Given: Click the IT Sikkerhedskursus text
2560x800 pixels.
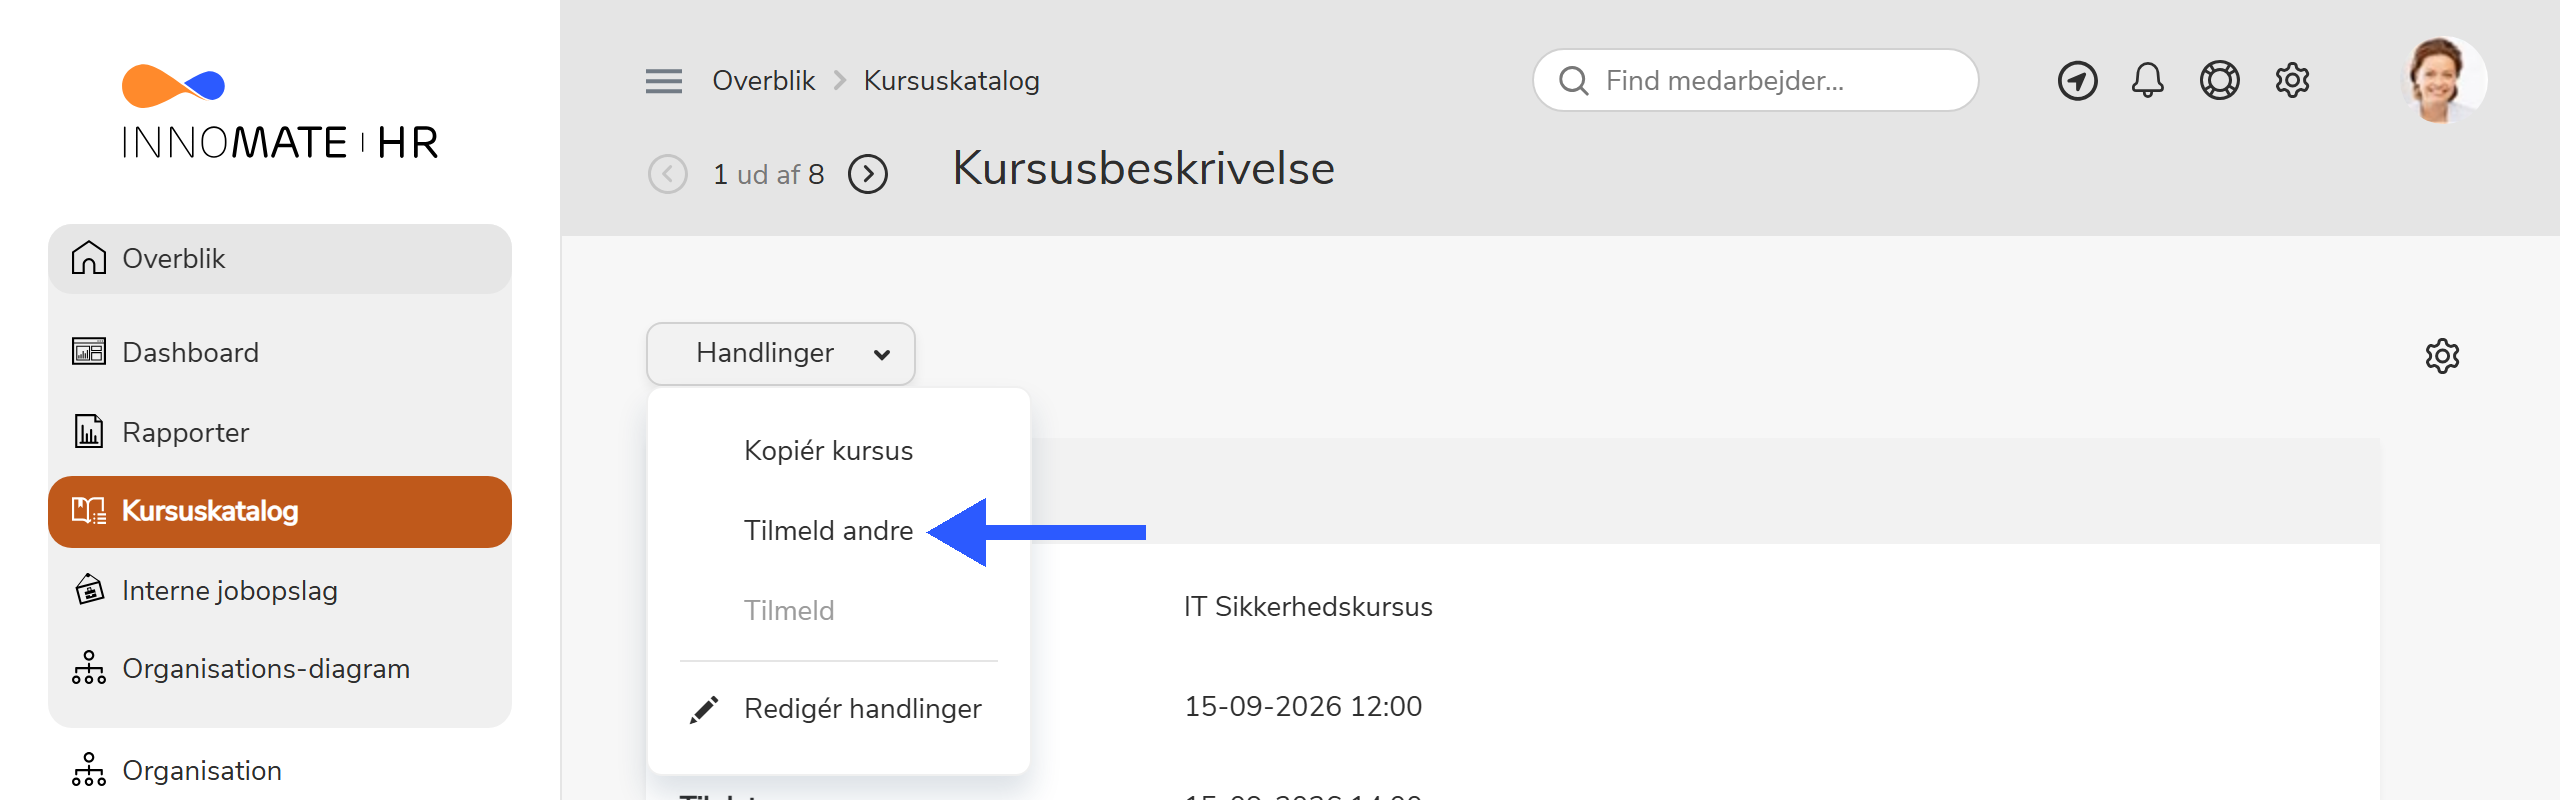Looking at the screenshot, I should point(1308,607).
